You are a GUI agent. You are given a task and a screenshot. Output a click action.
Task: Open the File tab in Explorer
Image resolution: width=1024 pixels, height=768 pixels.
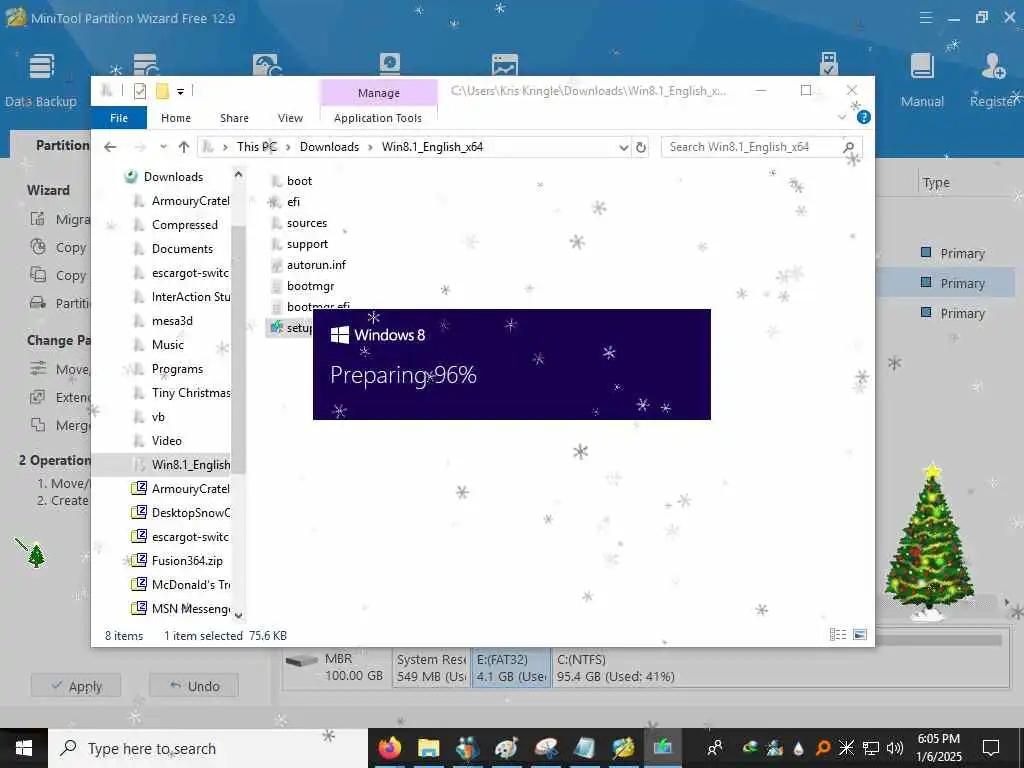[x=119, y=118]
